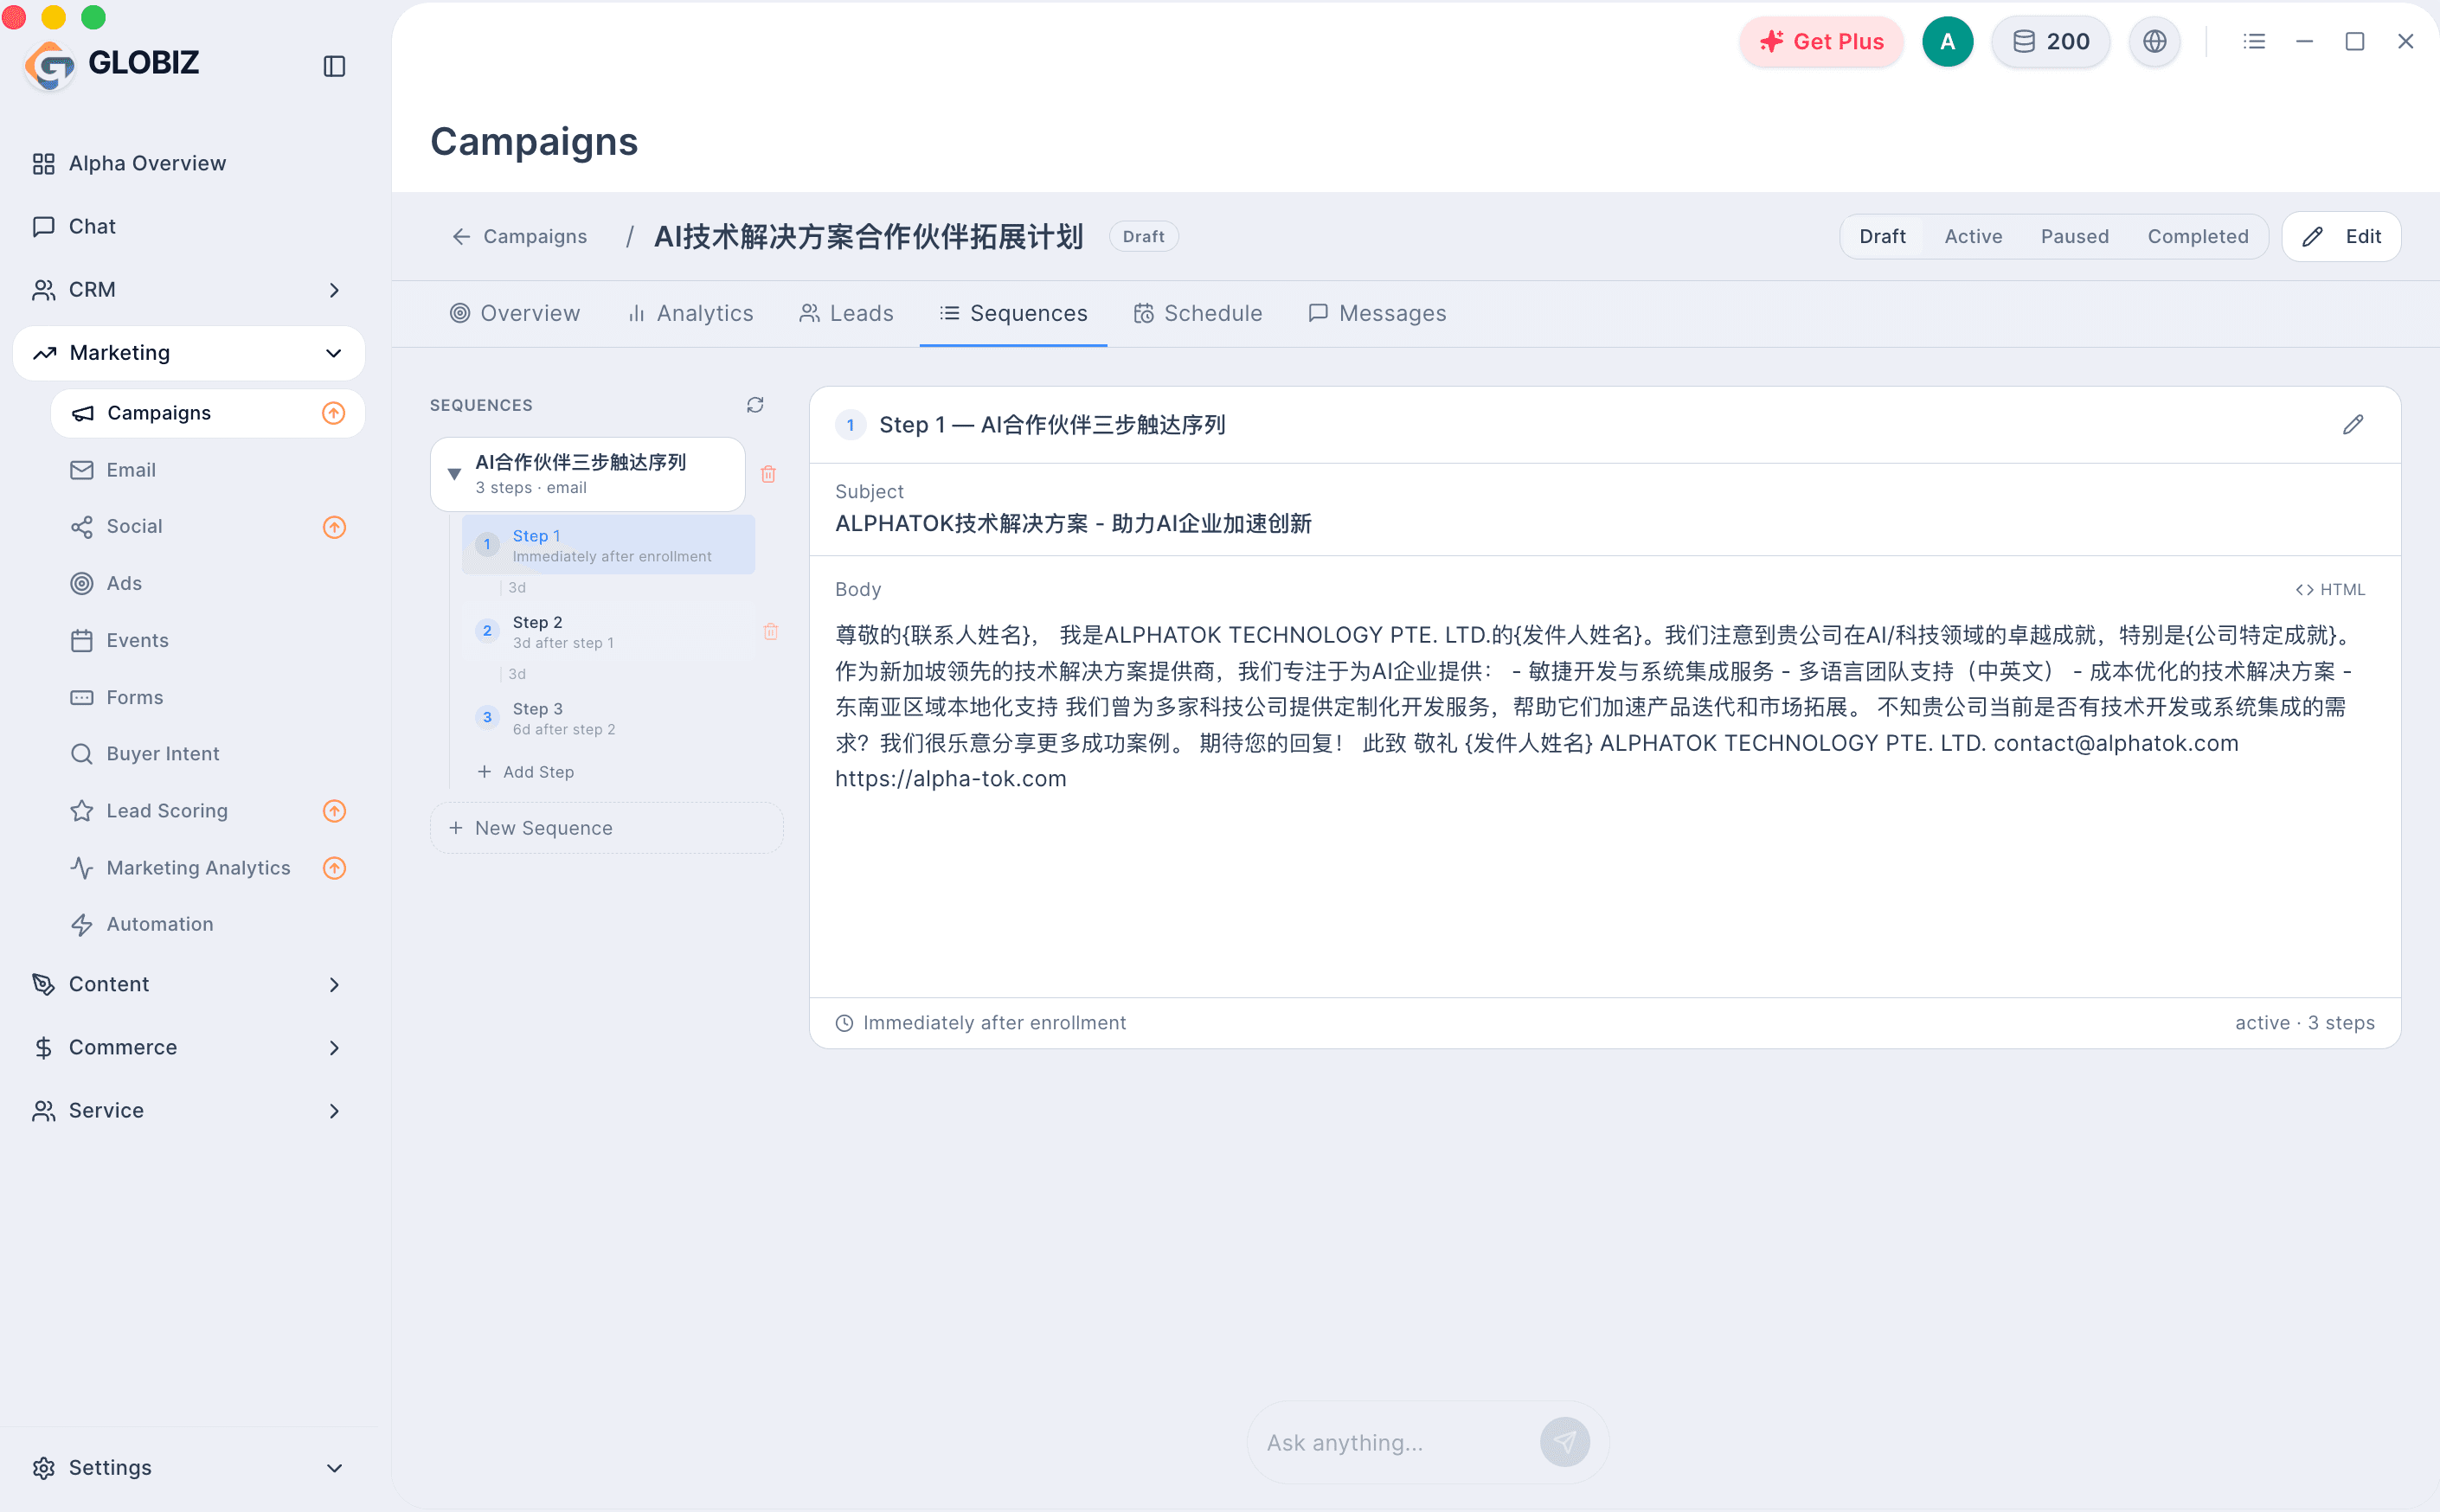
Task: Open the account avatar A
Action: (x=1947, y=41)
